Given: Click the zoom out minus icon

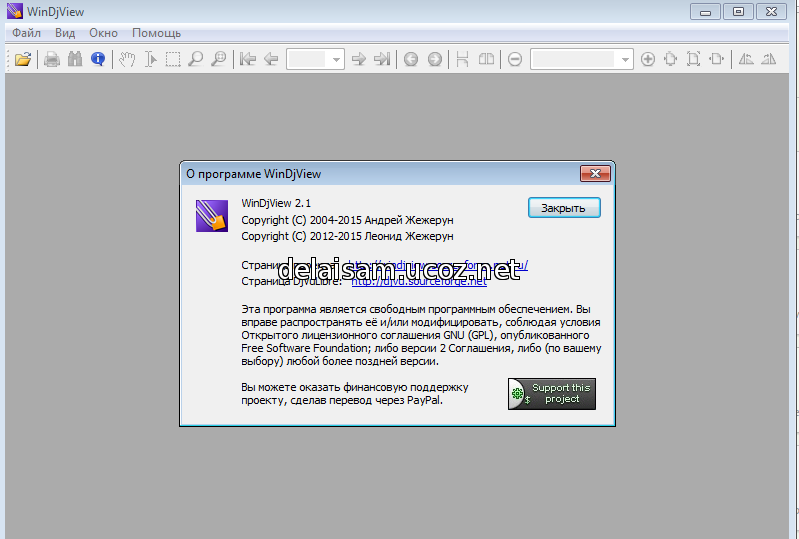Looking at the screenshot, I should [x=515, y=60].
